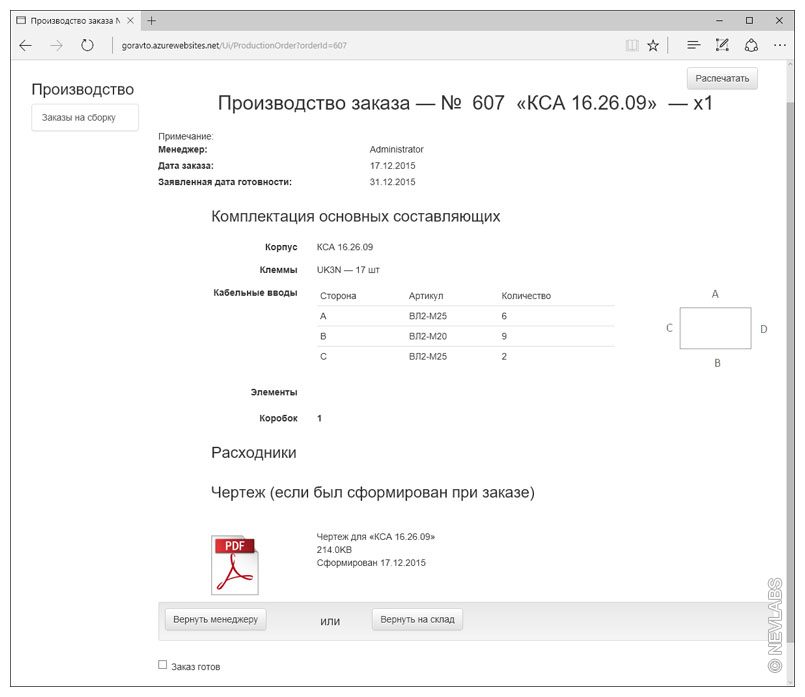
Task: Check the "Заказ готов" checkbox
Action: (x=163, y=665)
